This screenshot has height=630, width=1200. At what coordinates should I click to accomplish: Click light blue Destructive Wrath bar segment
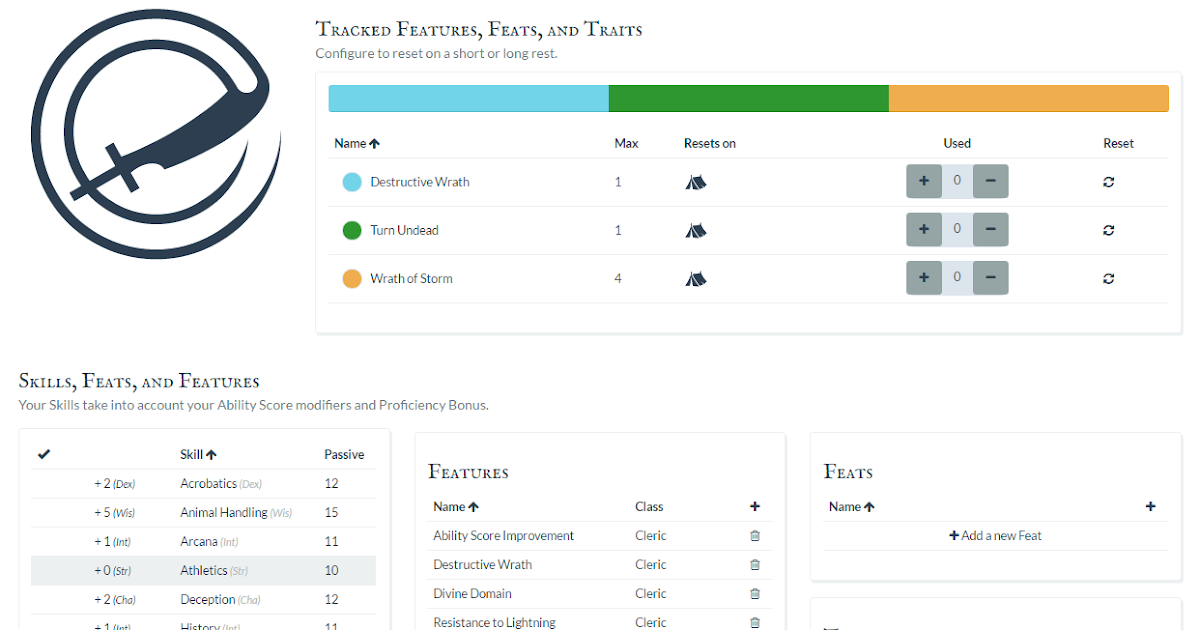469,98
